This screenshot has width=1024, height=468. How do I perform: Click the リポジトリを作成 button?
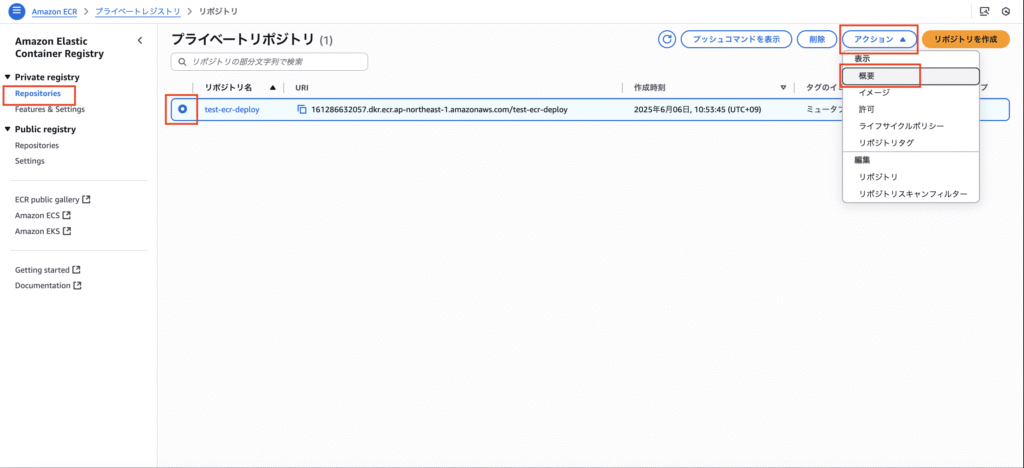(x=966, y=39)
